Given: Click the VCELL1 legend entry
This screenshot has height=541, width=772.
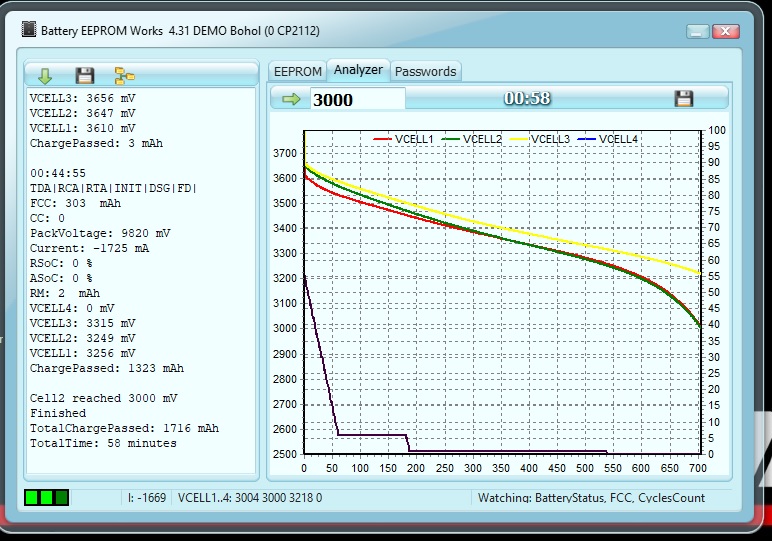Looking at the screenshot, I should pyautogui.click(x=403, y=139).
